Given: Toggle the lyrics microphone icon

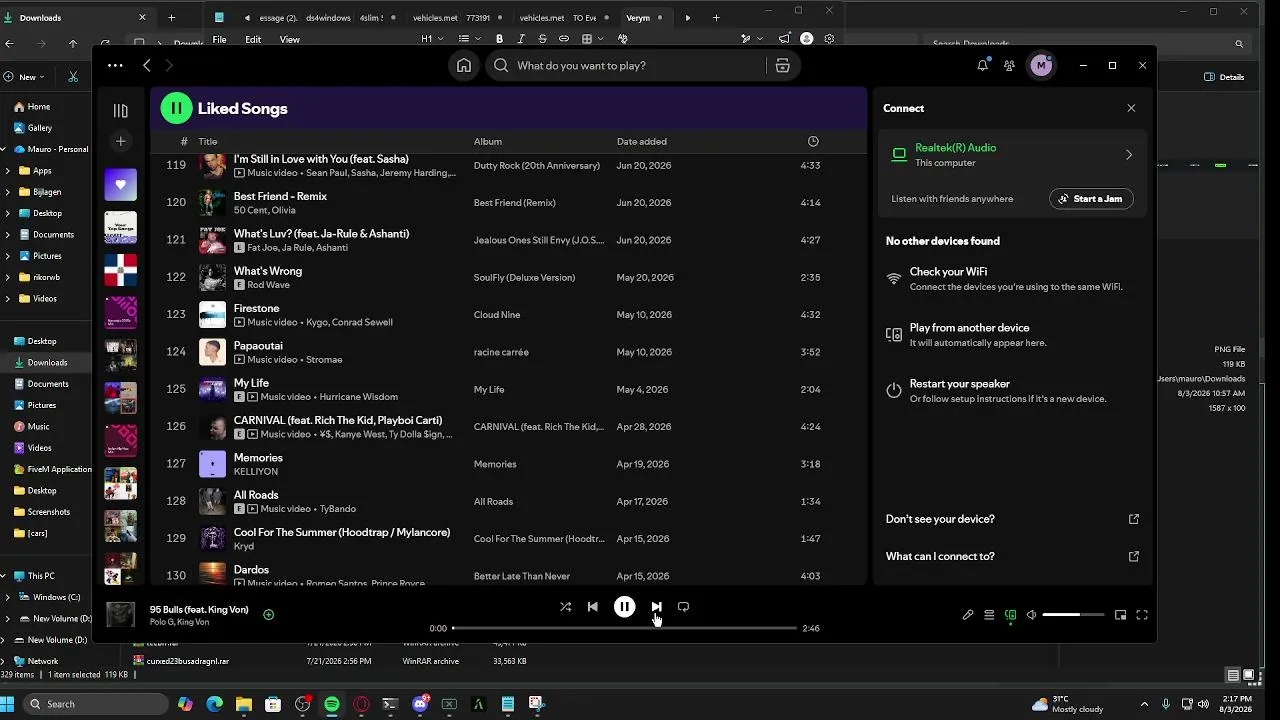Looking at the screenshot, I should tap(967, 615).
